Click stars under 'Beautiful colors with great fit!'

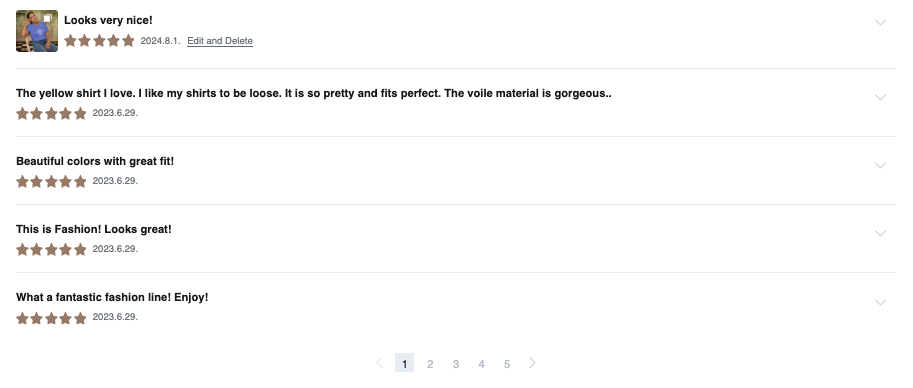click(x=51, y=181)
